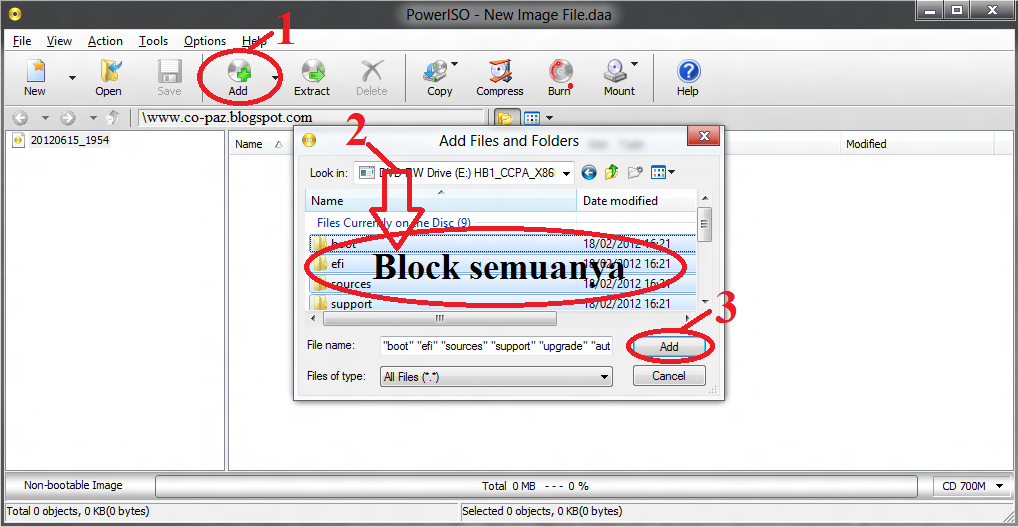The image size is (1018, 527).
Task: Open the View menu
Action: [x=59, y=41]
